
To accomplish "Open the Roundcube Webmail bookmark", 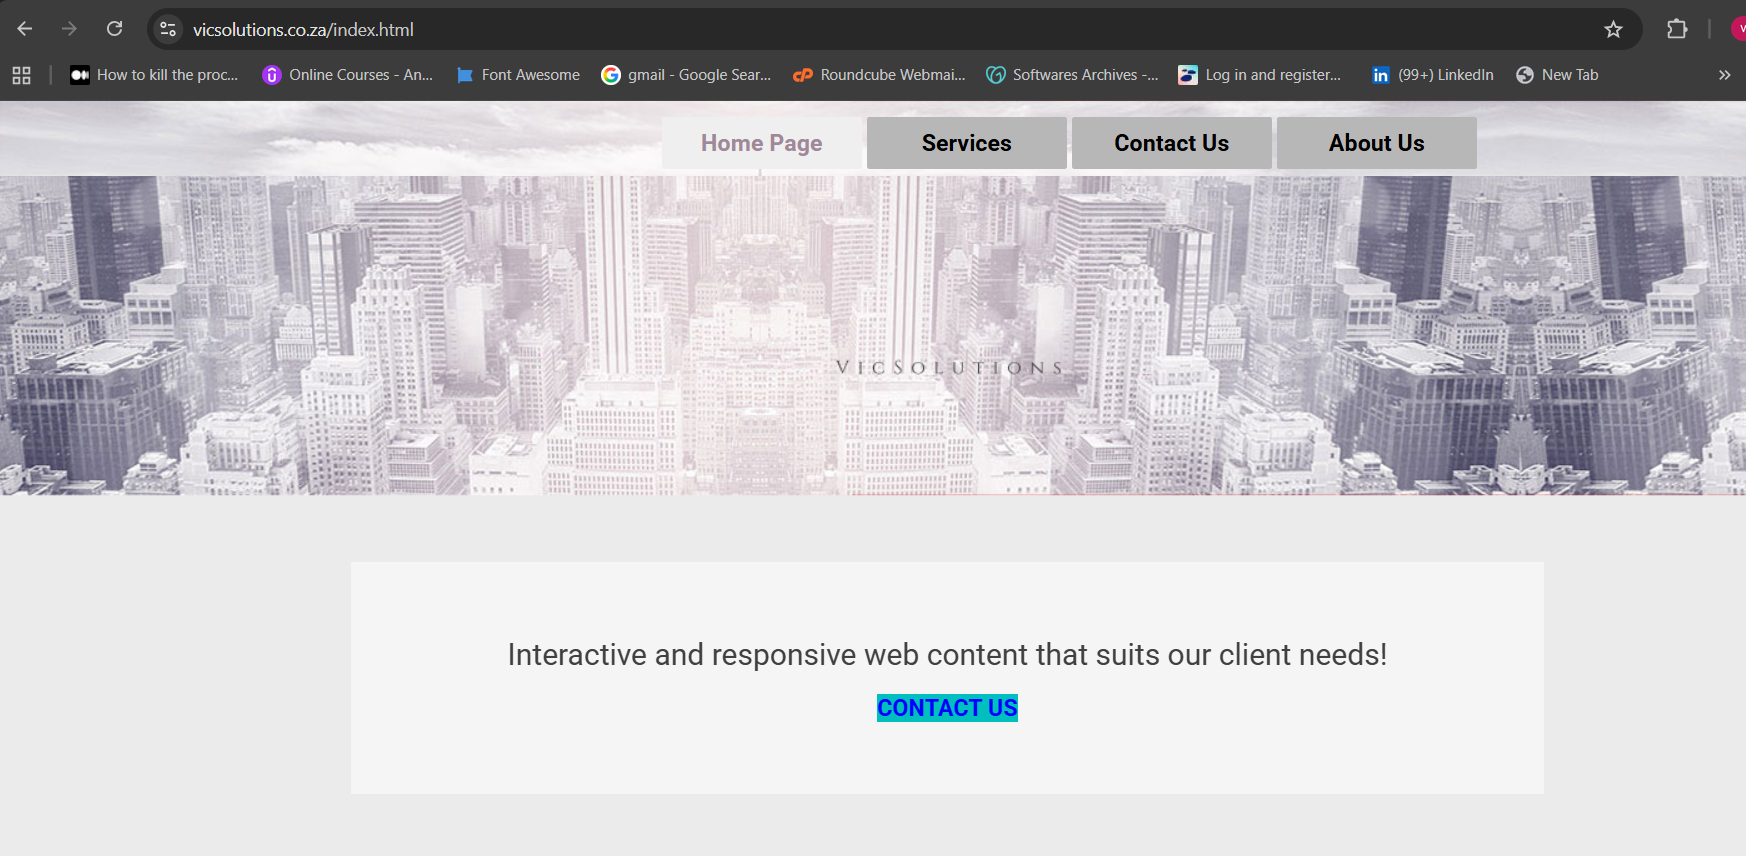I will coord(879,75).
